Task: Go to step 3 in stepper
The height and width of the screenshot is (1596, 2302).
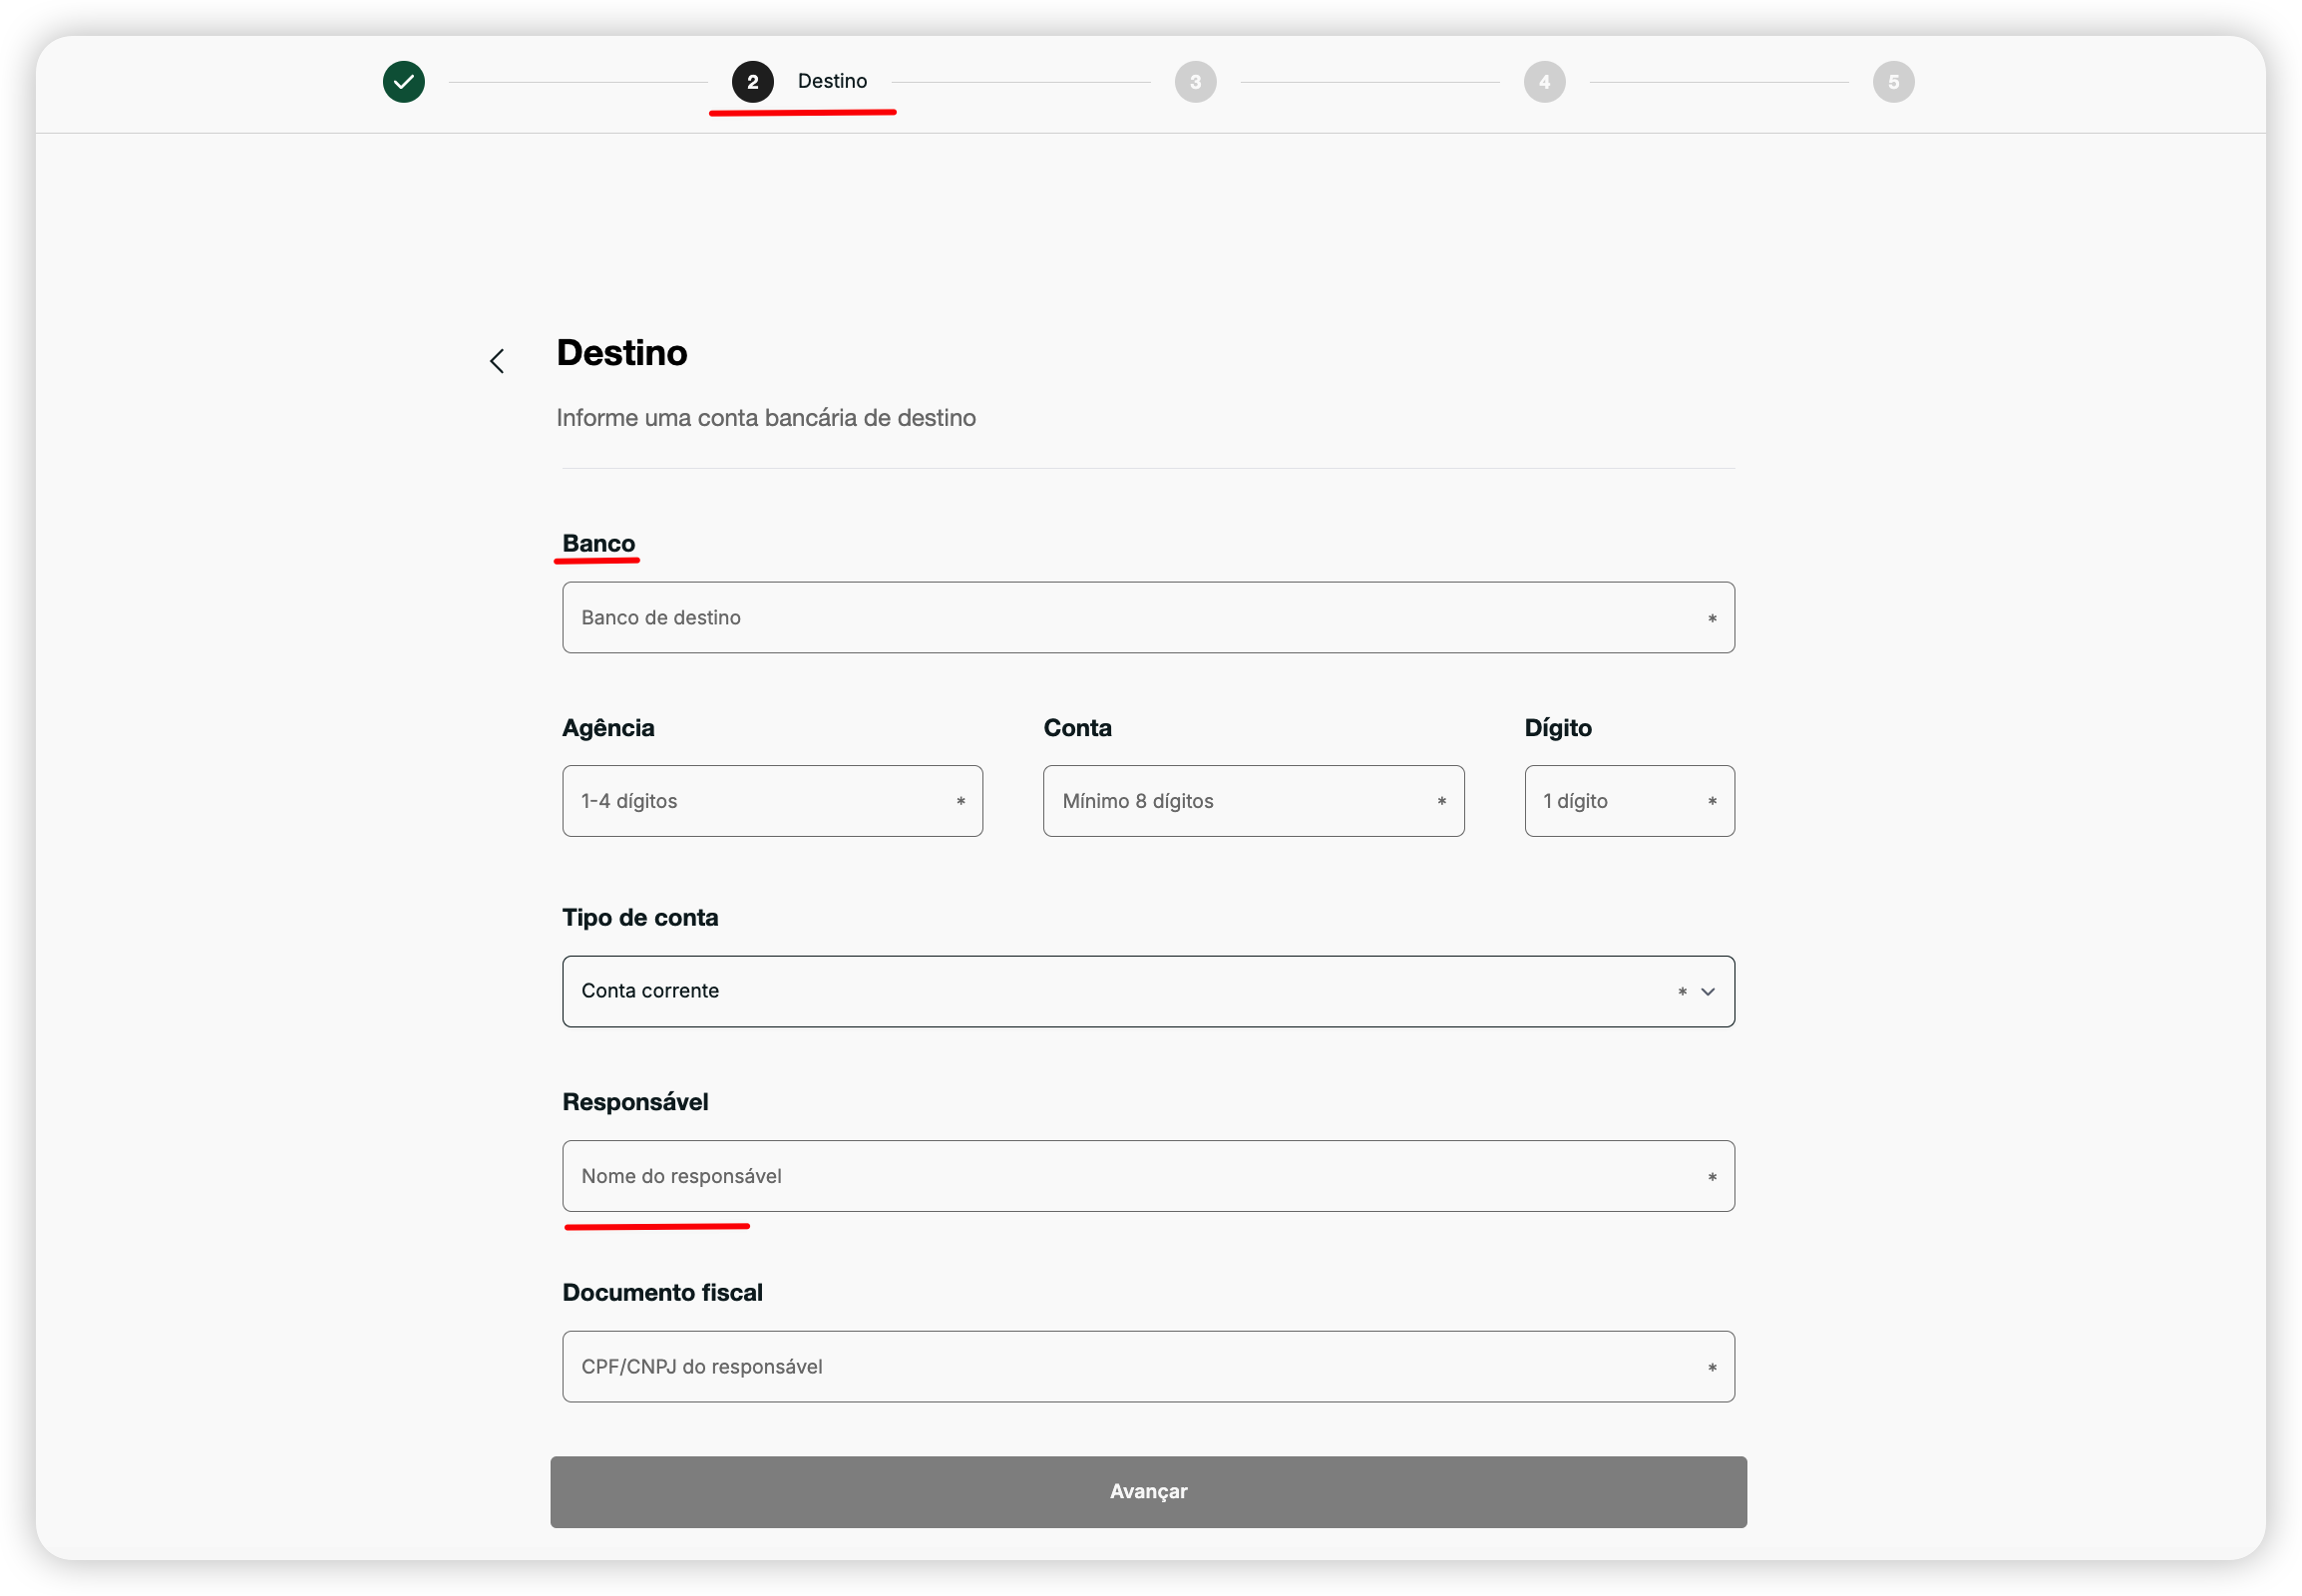Action: [1195, 82]
